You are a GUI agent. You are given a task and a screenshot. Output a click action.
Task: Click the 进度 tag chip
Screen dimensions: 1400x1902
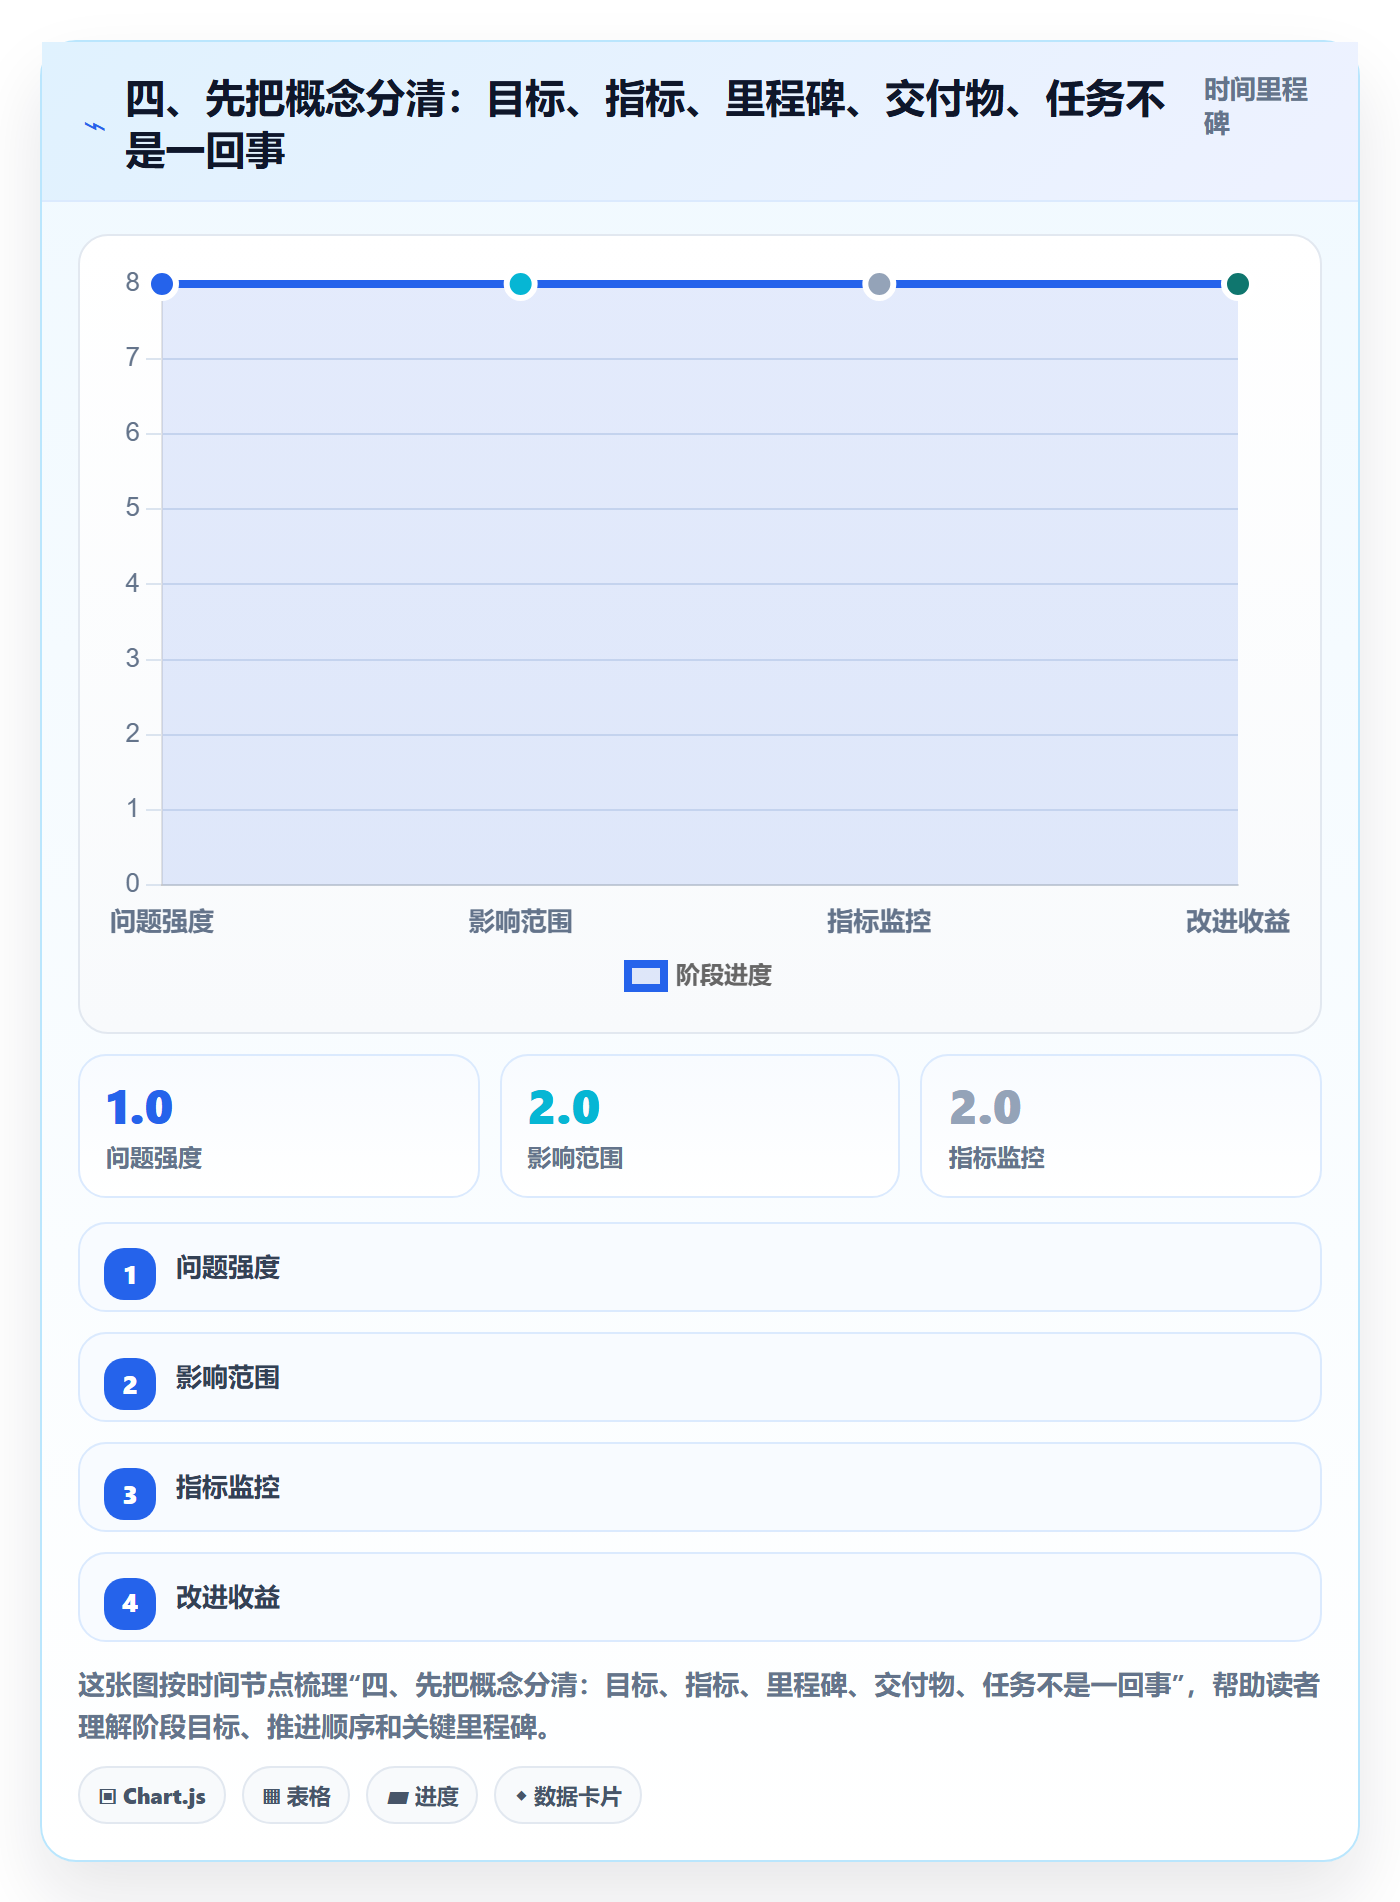coord(422,1796)
